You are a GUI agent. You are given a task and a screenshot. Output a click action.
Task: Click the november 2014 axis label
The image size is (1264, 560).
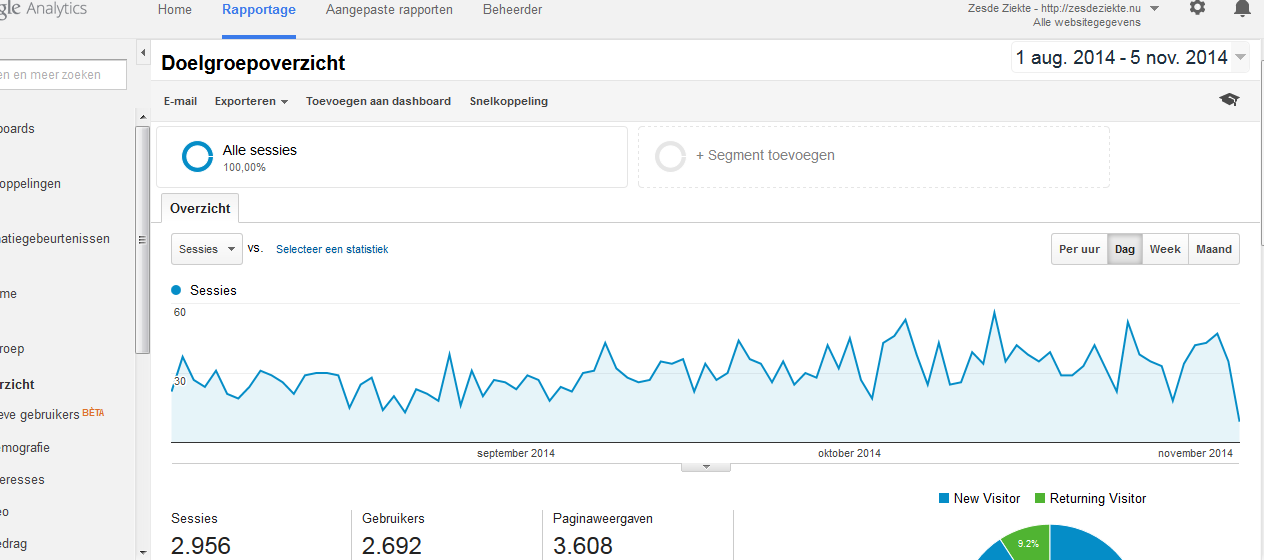pyautogui.click(x=1195, y=453)
